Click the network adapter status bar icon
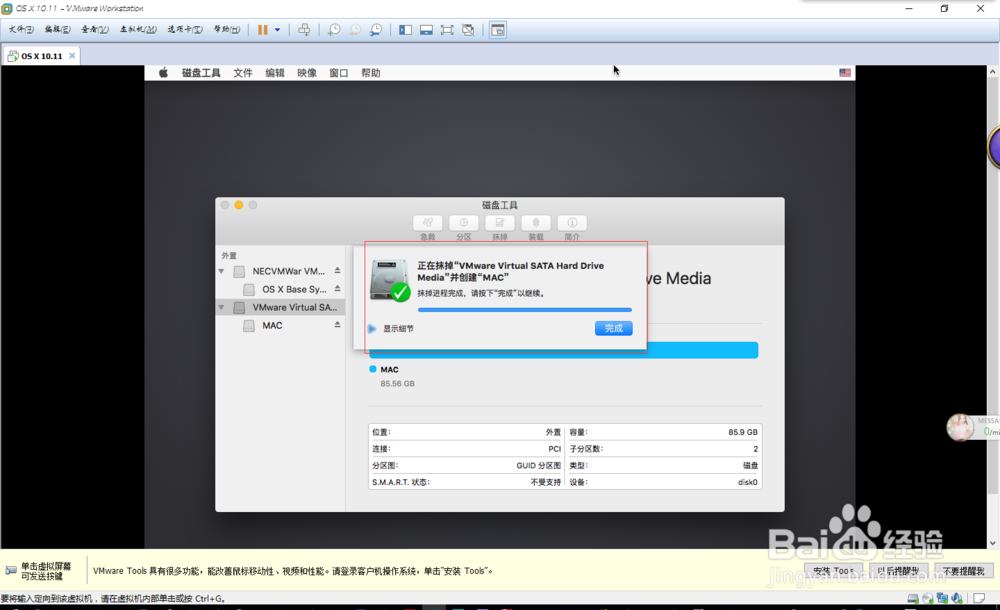 coord(942,599)
